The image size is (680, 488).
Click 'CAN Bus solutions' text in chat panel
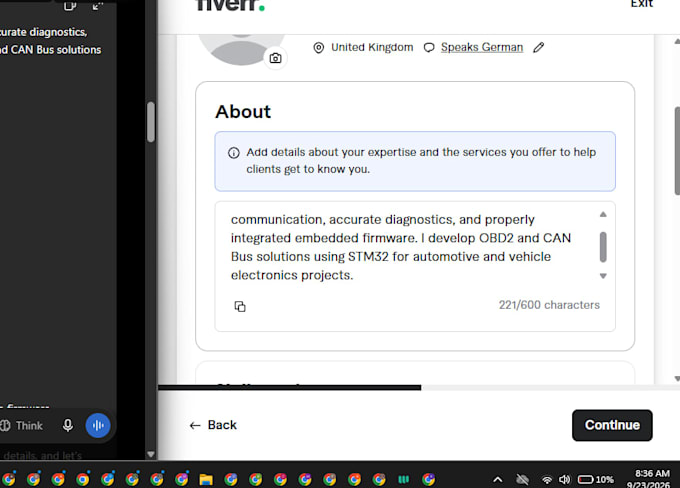tap(56, 50)
